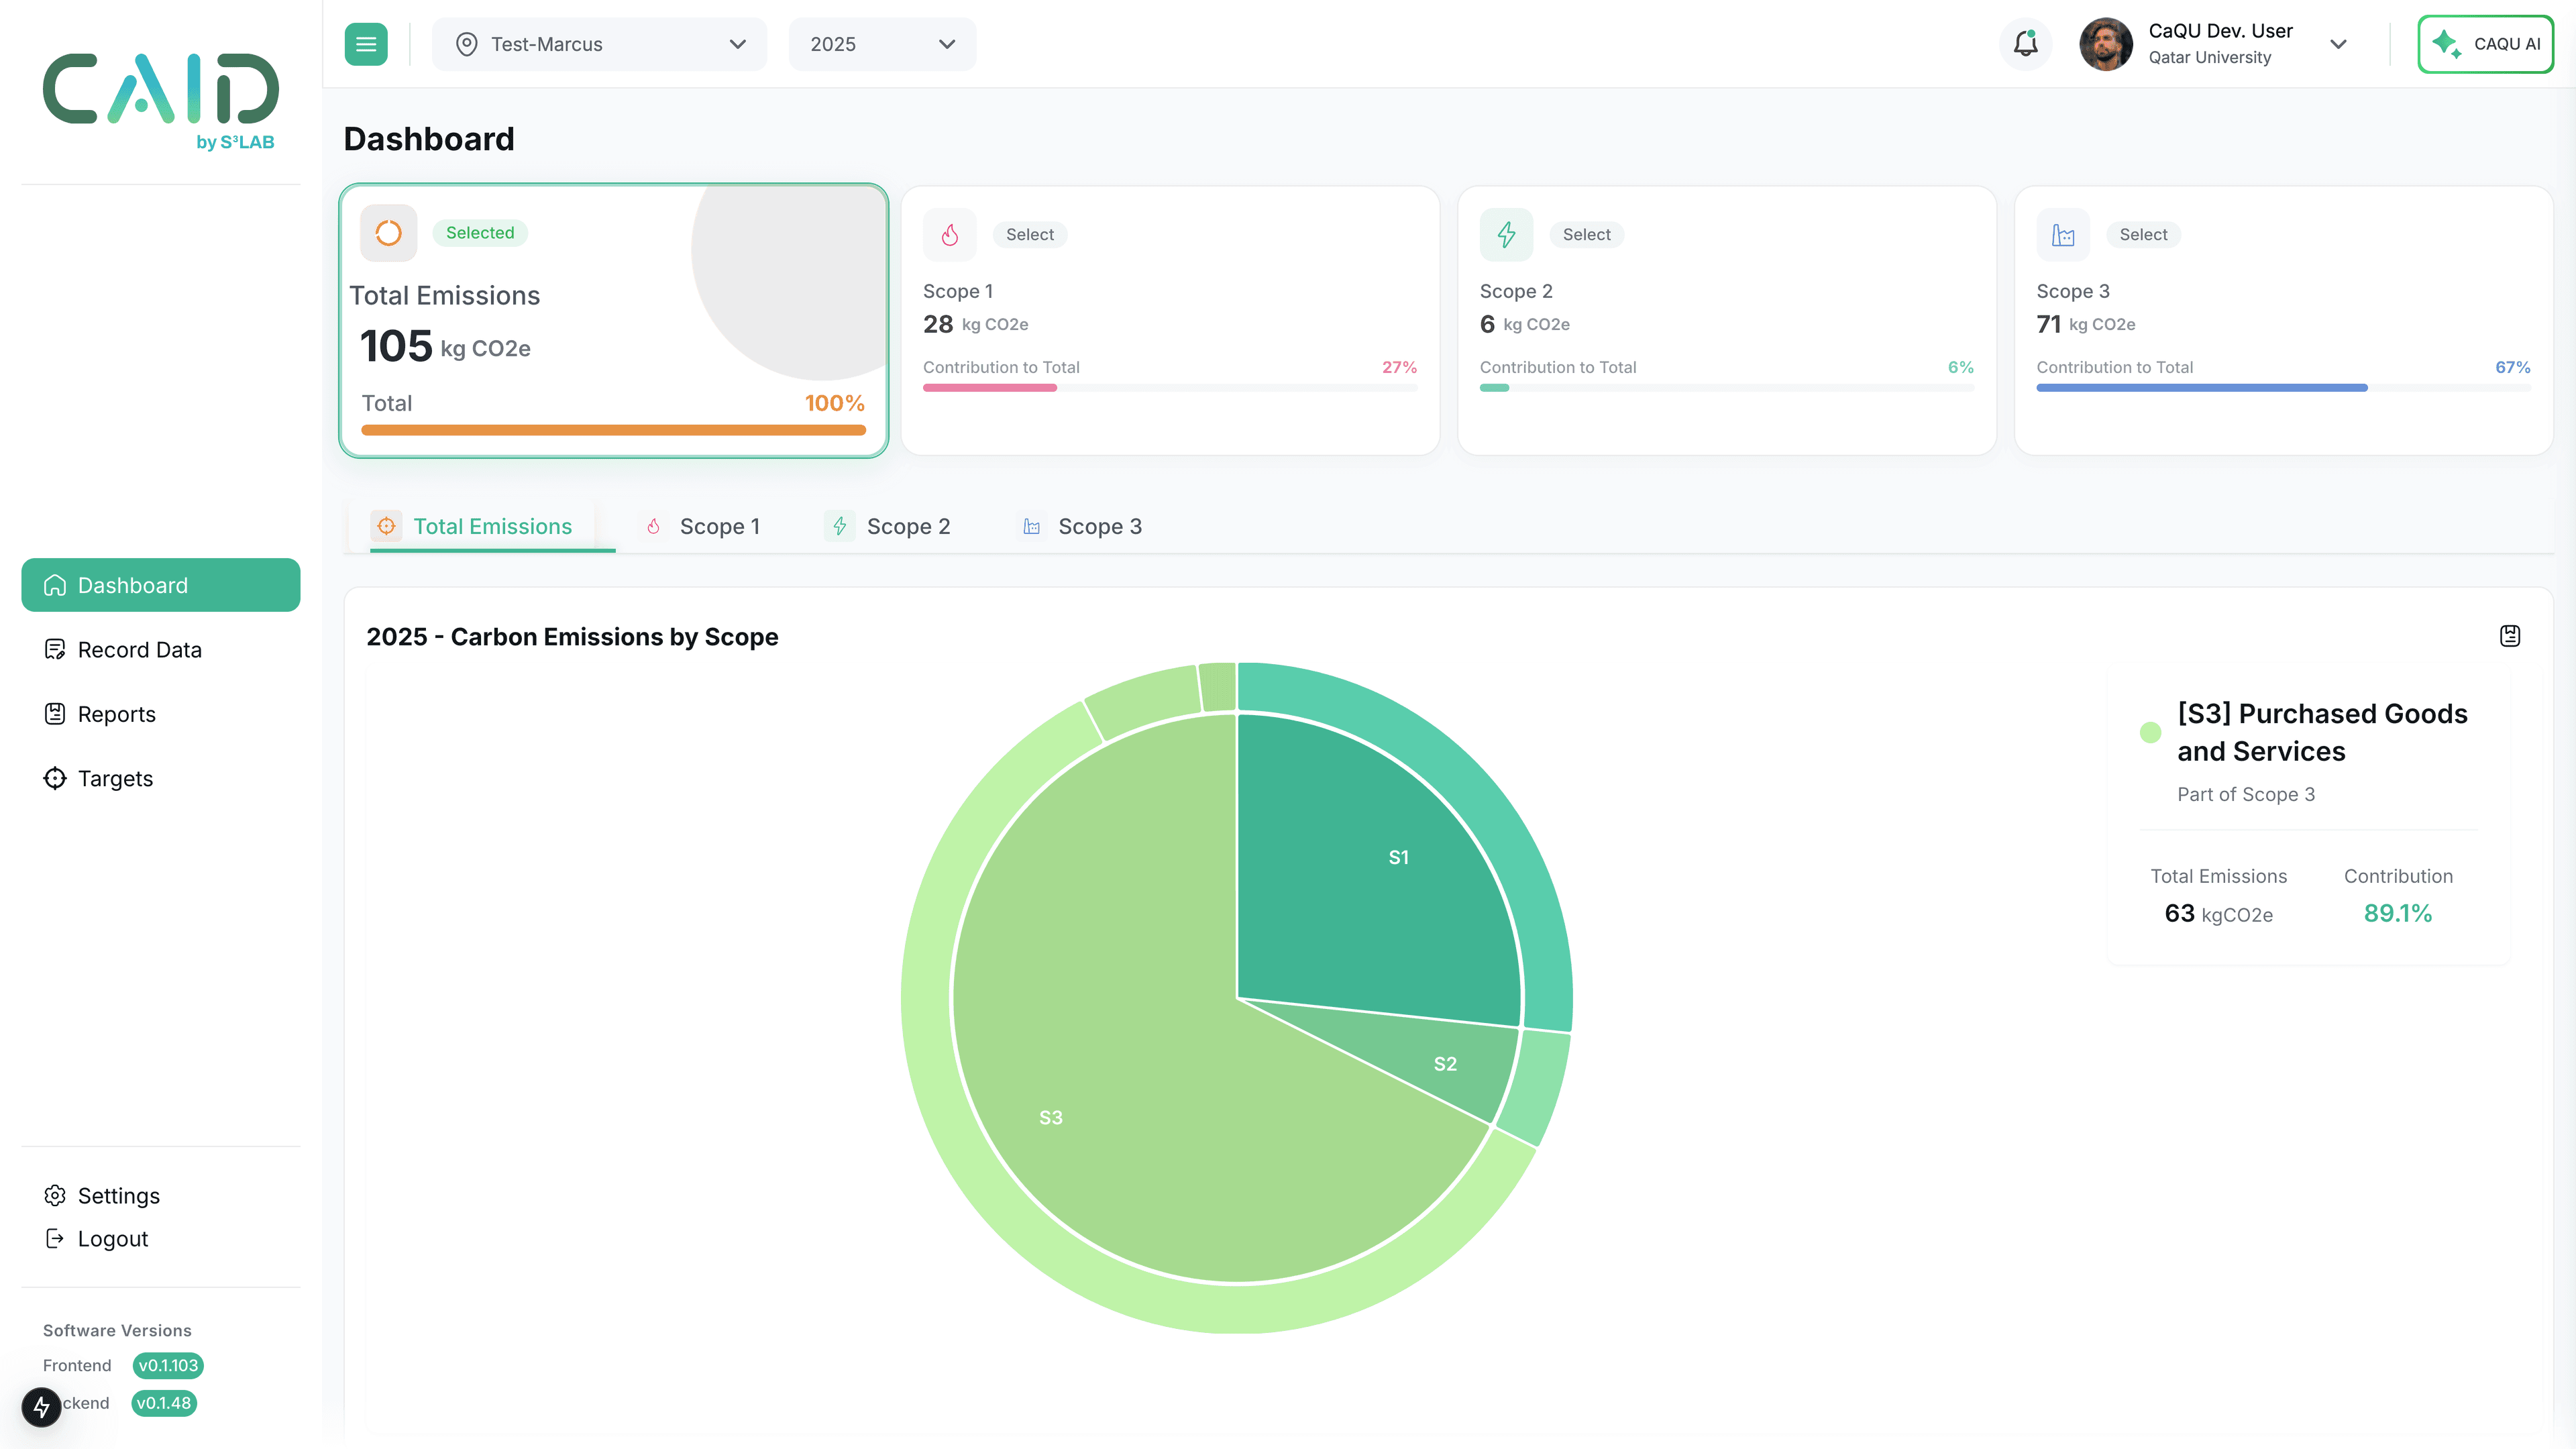Toggle the Select button on the Scope 3 card

tap(2143, 234)
